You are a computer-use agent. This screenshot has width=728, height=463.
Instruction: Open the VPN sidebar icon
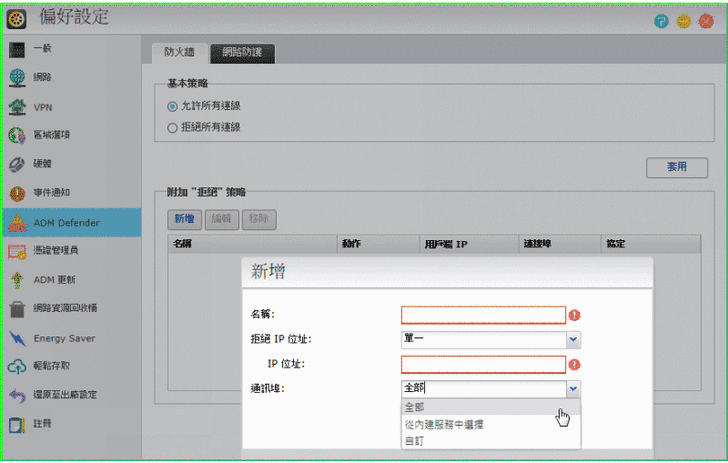[17, 107]
